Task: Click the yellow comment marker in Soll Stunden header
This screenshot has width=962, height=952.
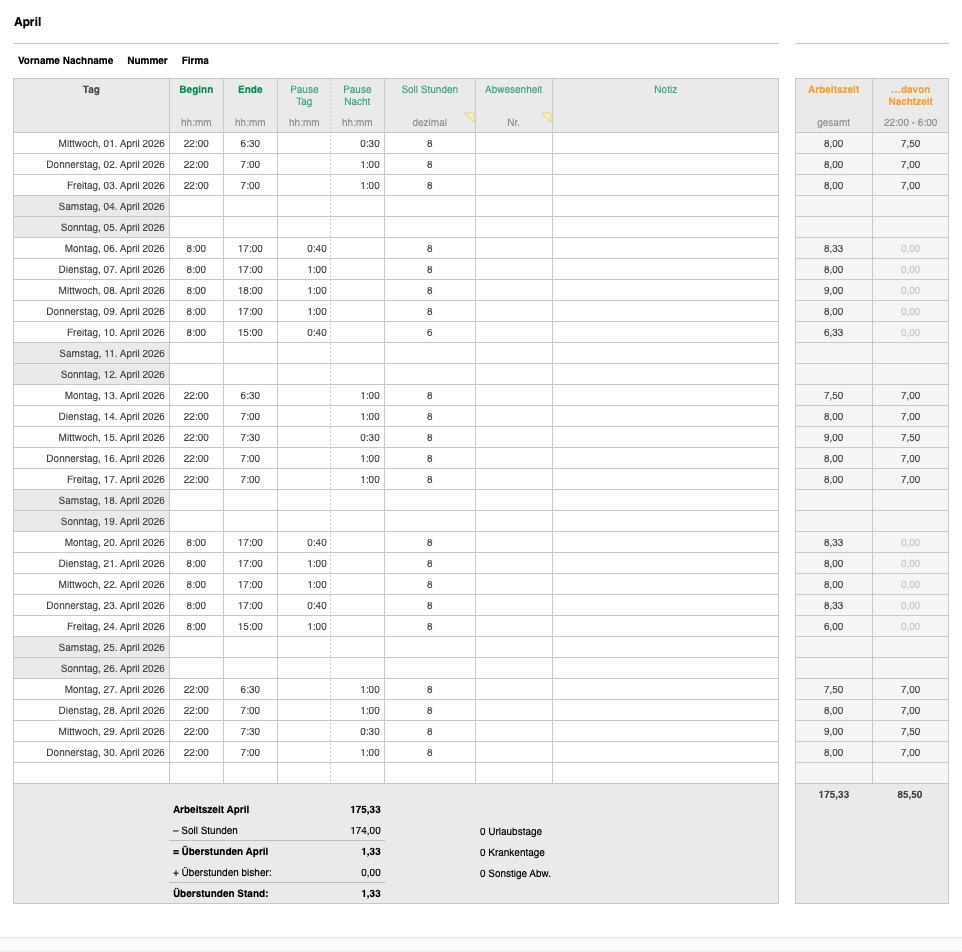Action: tap(469, 117)
